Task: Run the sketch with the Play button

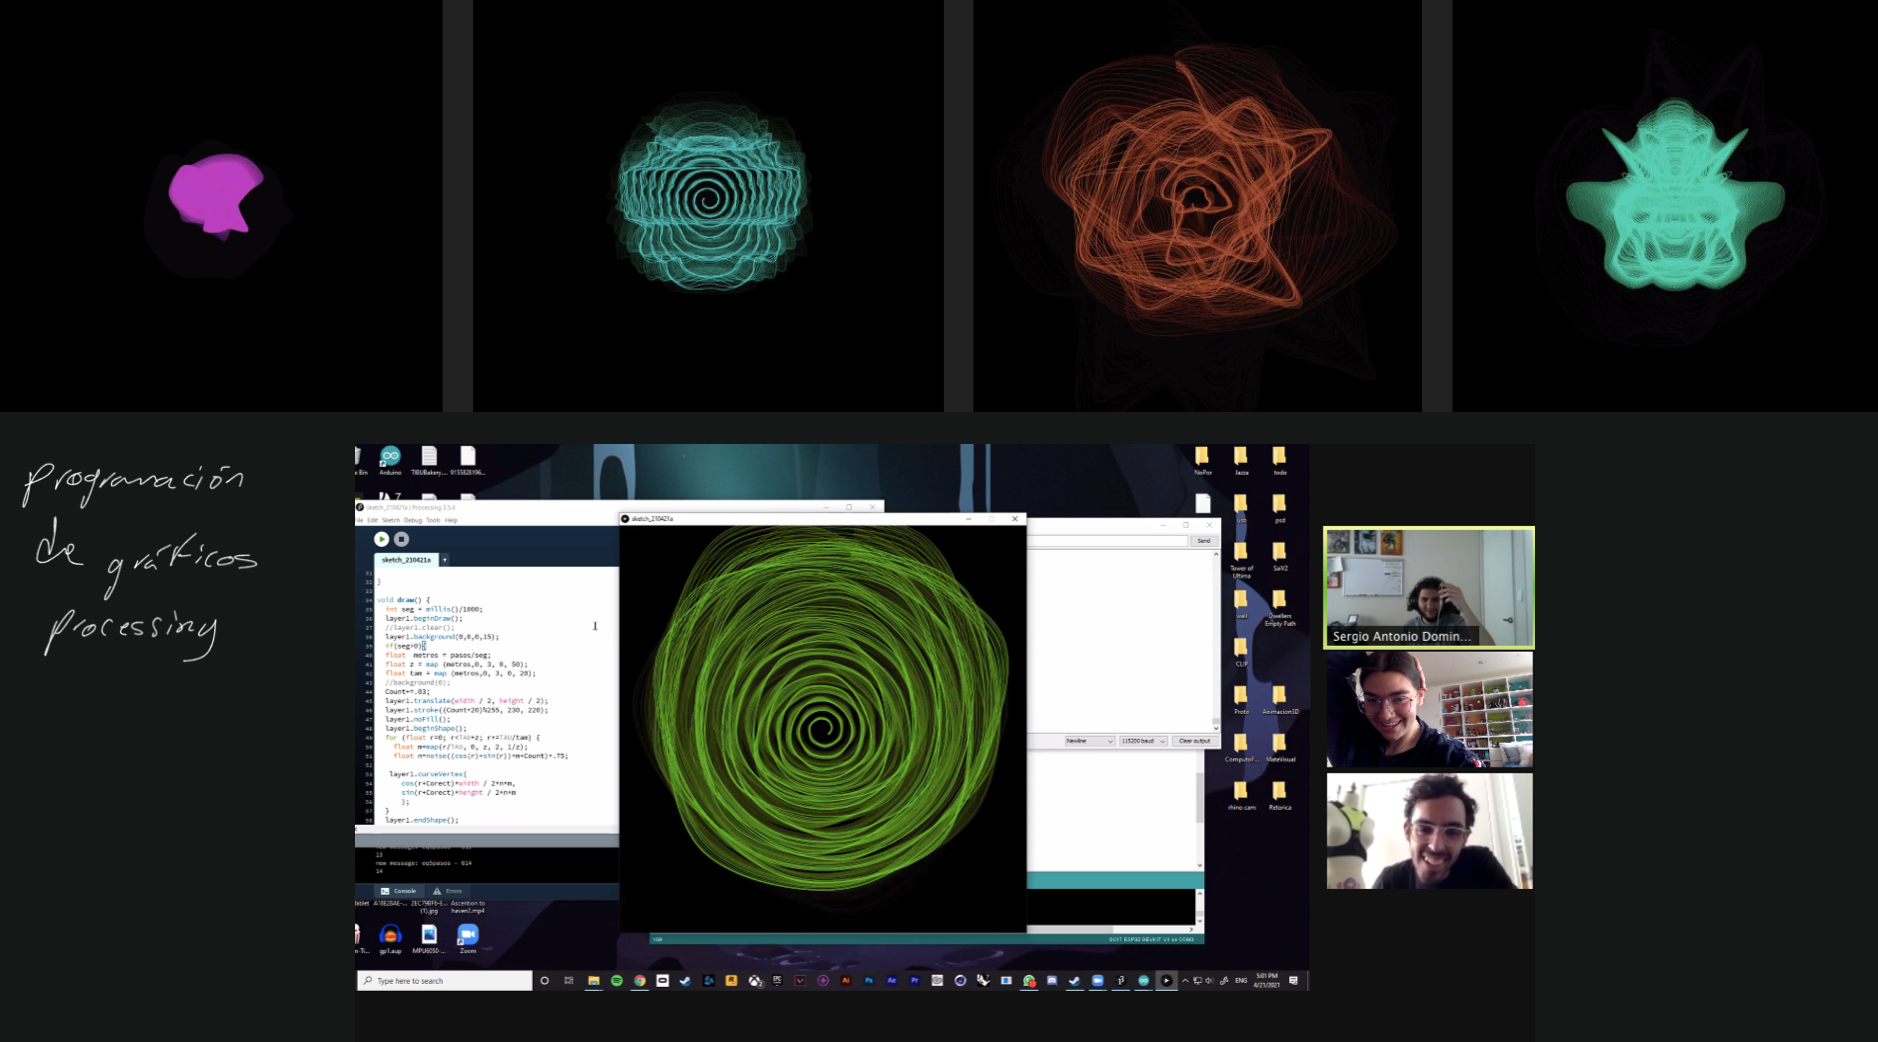Action: pyautogui.click(x=381, y=539)
